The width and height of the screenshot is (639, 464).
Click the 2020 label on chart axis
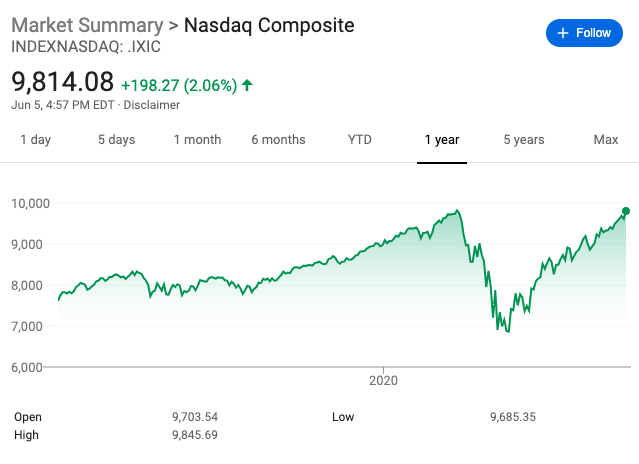pyautogui.click(x=384, y=380)
